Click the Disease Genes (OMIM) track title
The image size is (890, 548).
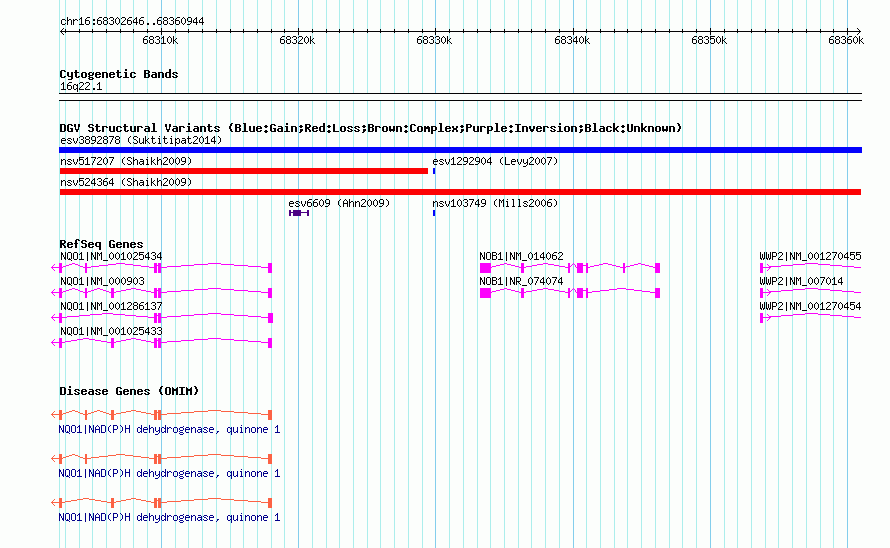click(129, 391)
